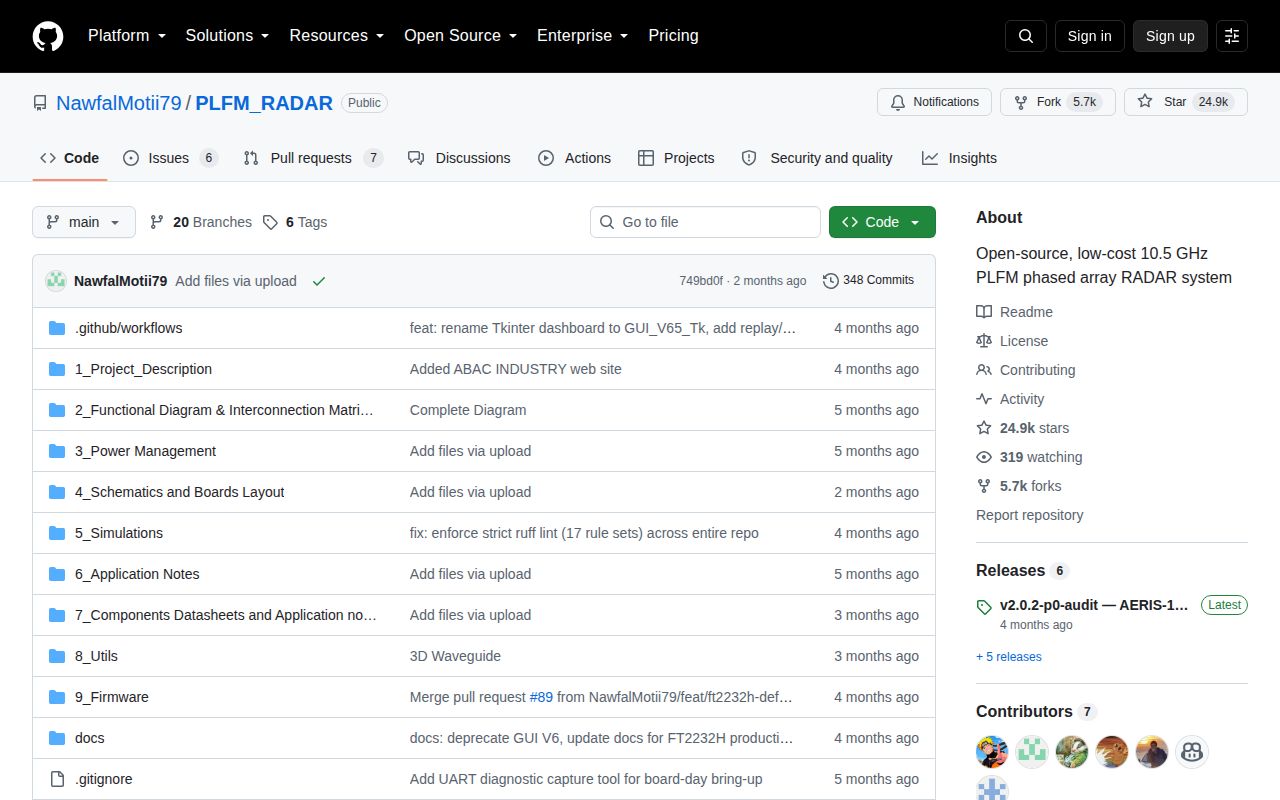
Task: Click the bell icon in Notifications
Action: (x=898, y=102)
